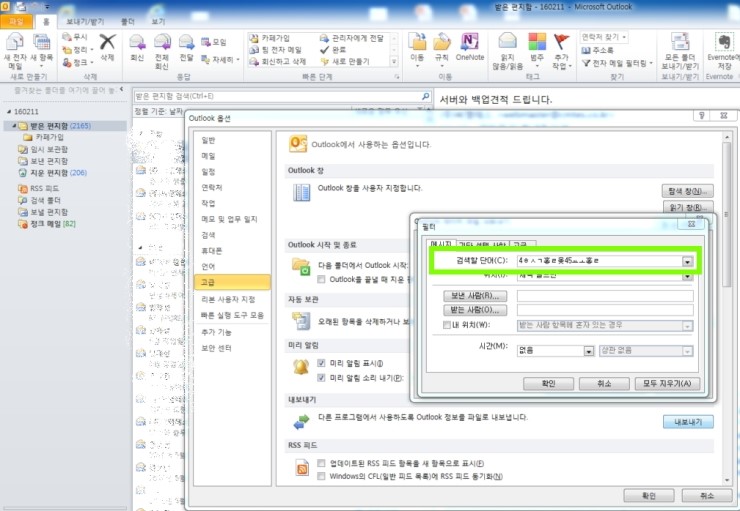Viewport: 740px width, 511px height.
Task: Click 취소 in the 필터 dialog
Action: pos(604,384)
